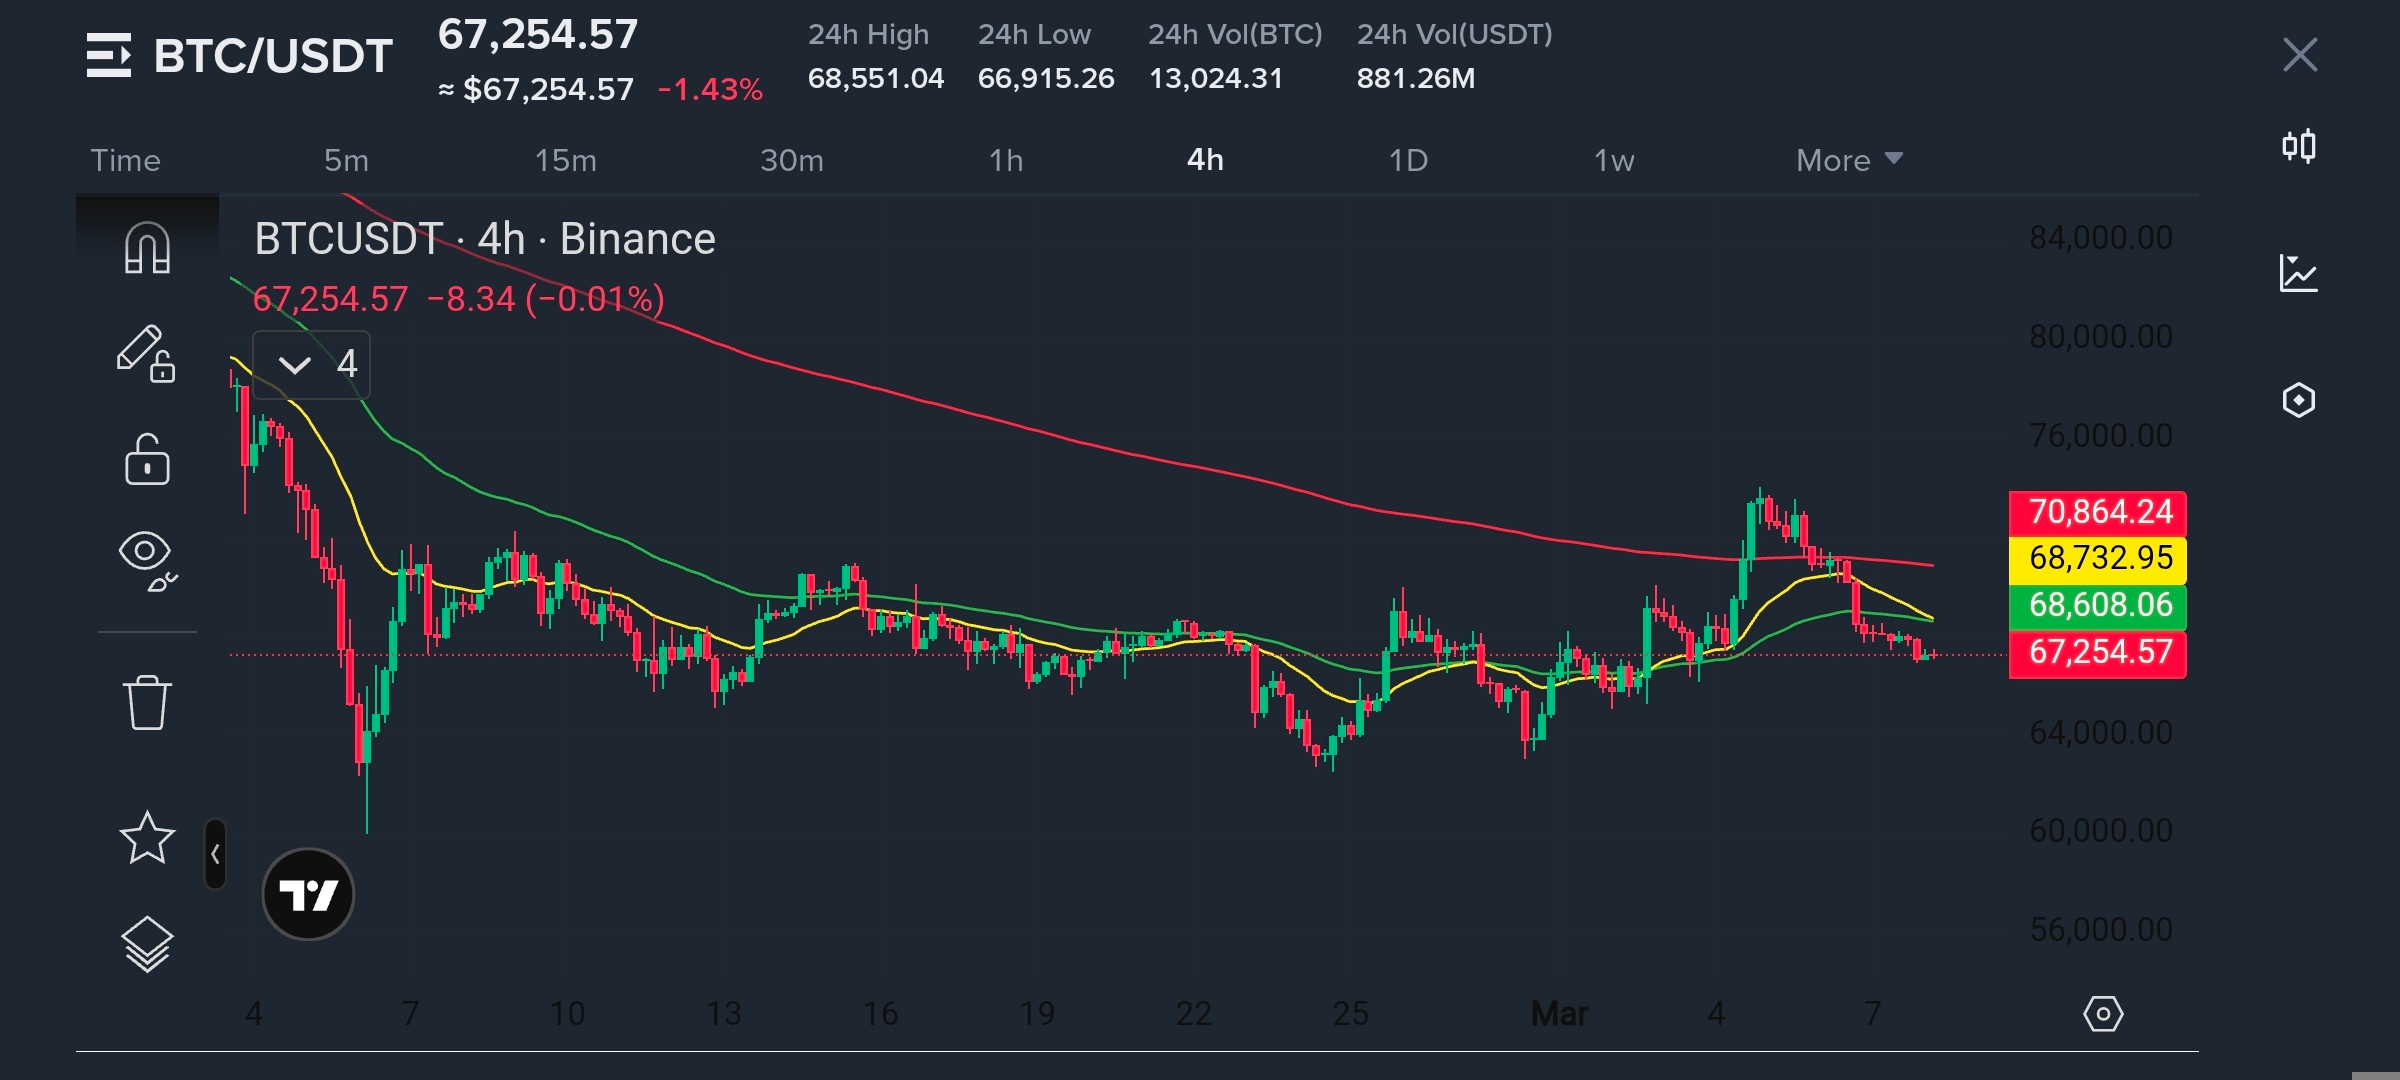The width and height of the screenshot is (2400, 1080).
Task: Expand the indicator legend showing 4
Action: [x=311, y=364]
